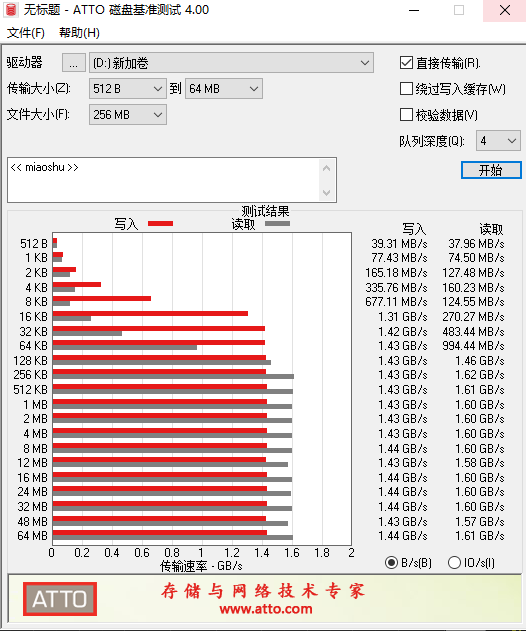The image size is (526, 631).
Task: Click the ATTO logo in bottom banner
Action: pos(60,599)
